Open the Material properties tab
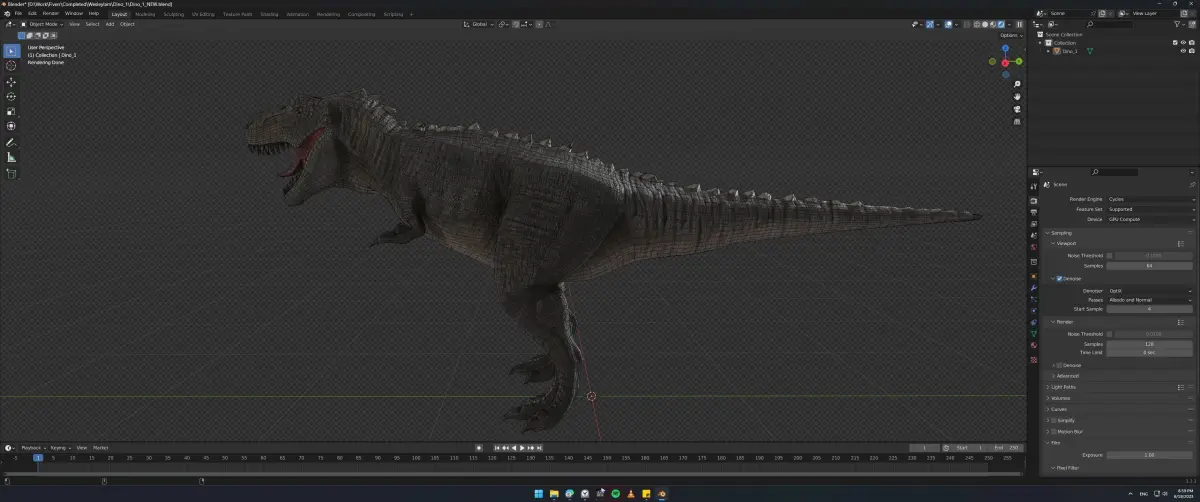Screen dimensions: 1200x502 pos(1034,345)
